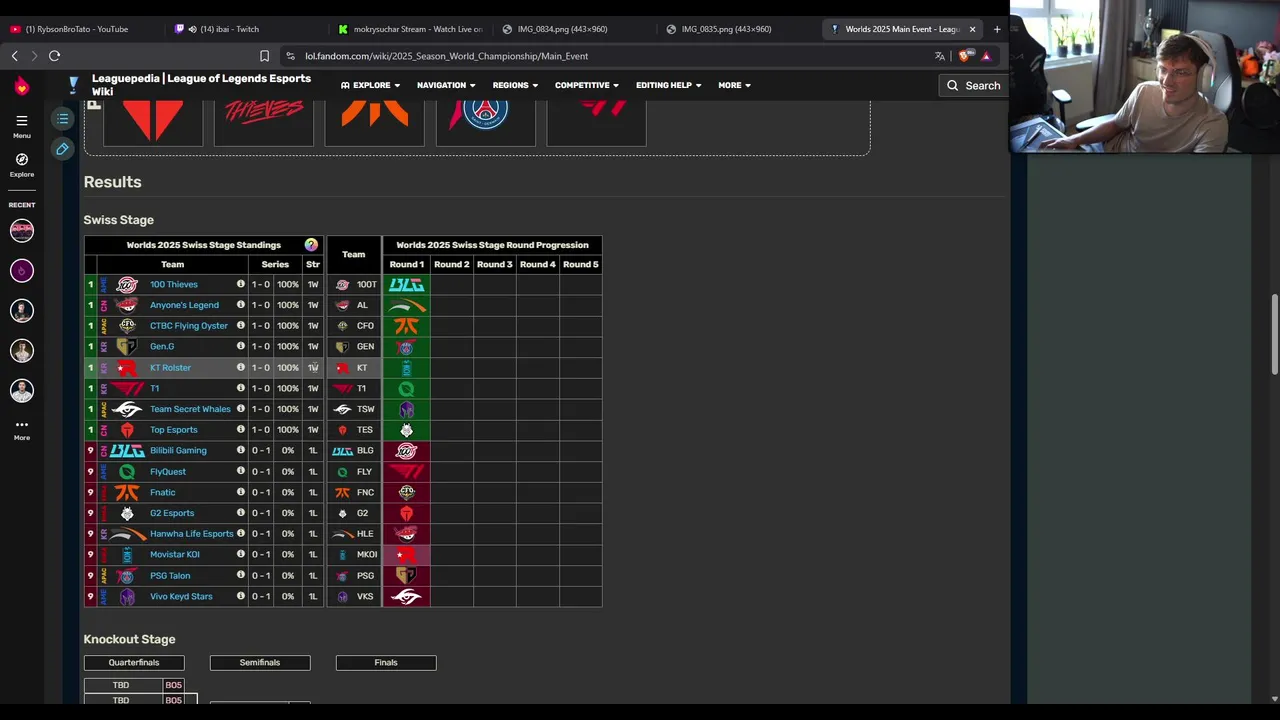Click Fnatic logo in CFO Round 1 cell
1280x720 pixels.
tap(406, 326)
